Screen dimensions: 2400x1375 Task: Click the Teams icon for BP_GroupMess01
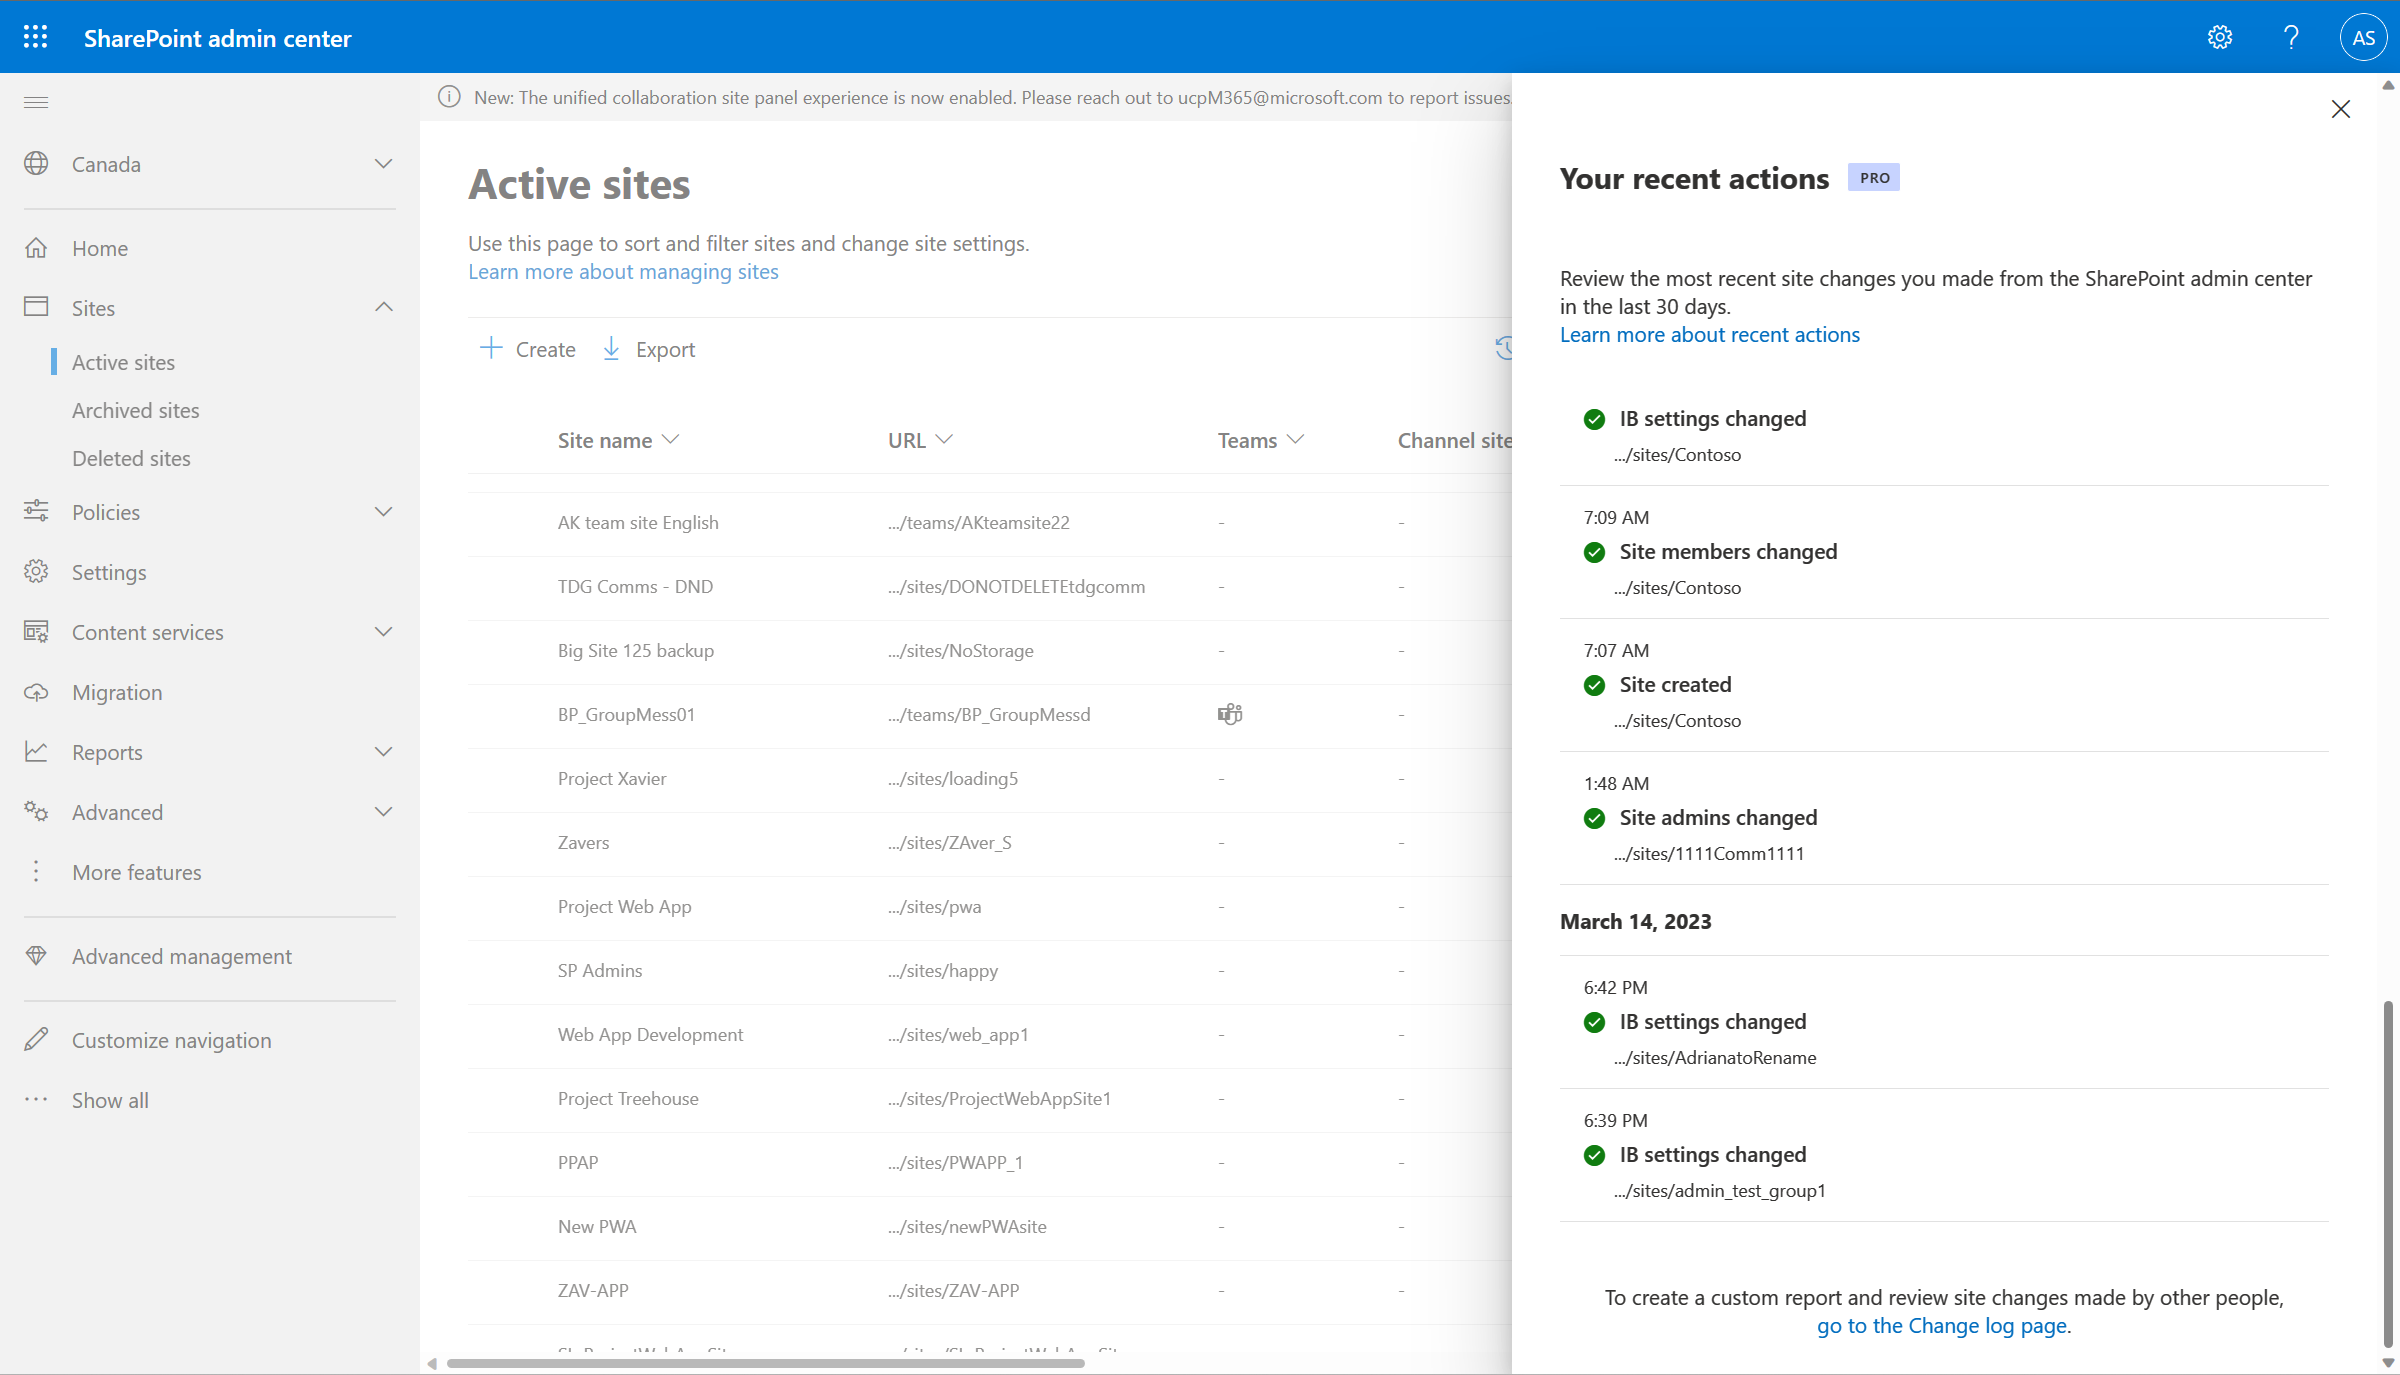1230,714
